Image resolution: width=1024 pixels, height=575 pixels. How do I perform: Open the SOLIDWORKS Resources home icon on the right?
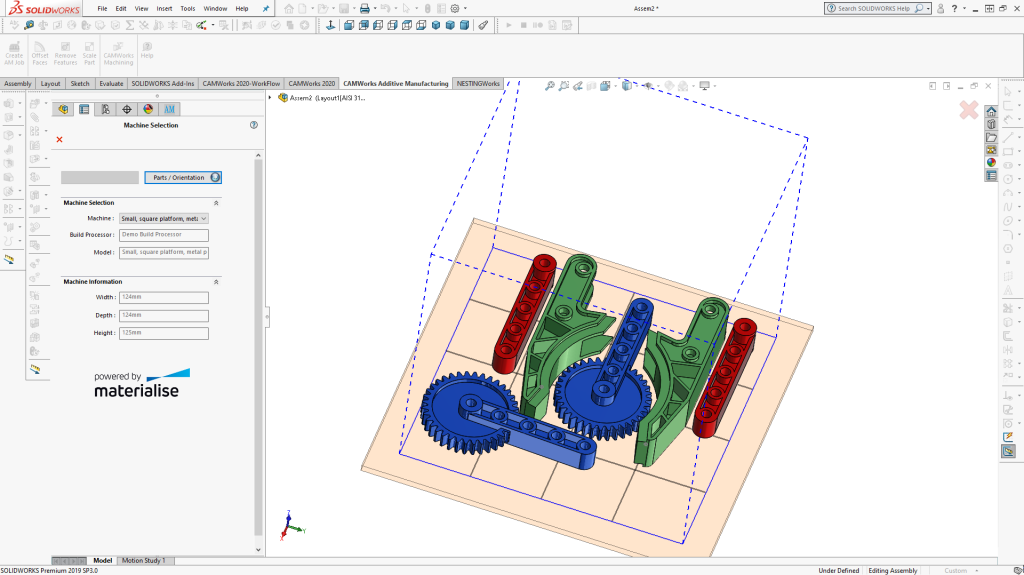click(x=991, y=112)
